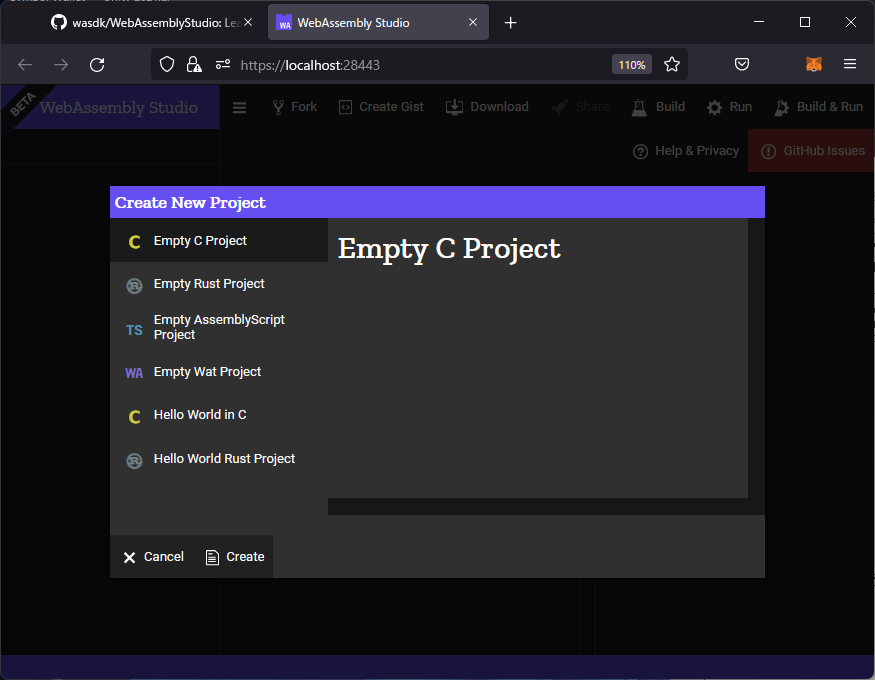
Task: Bookmark this page with the star icon
Action: point(672,65)
